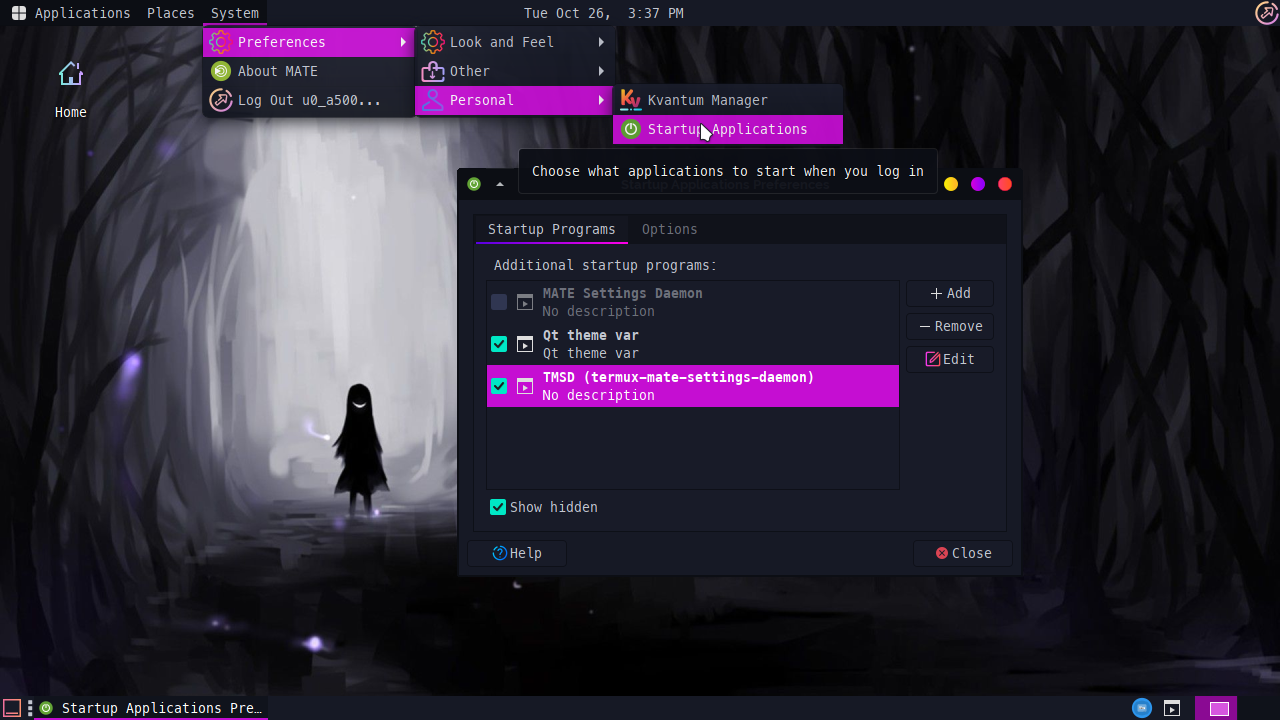
Task: Click the clock showing Tue Oct 26, 3:37 PM
Action: (x=604, y=13)
